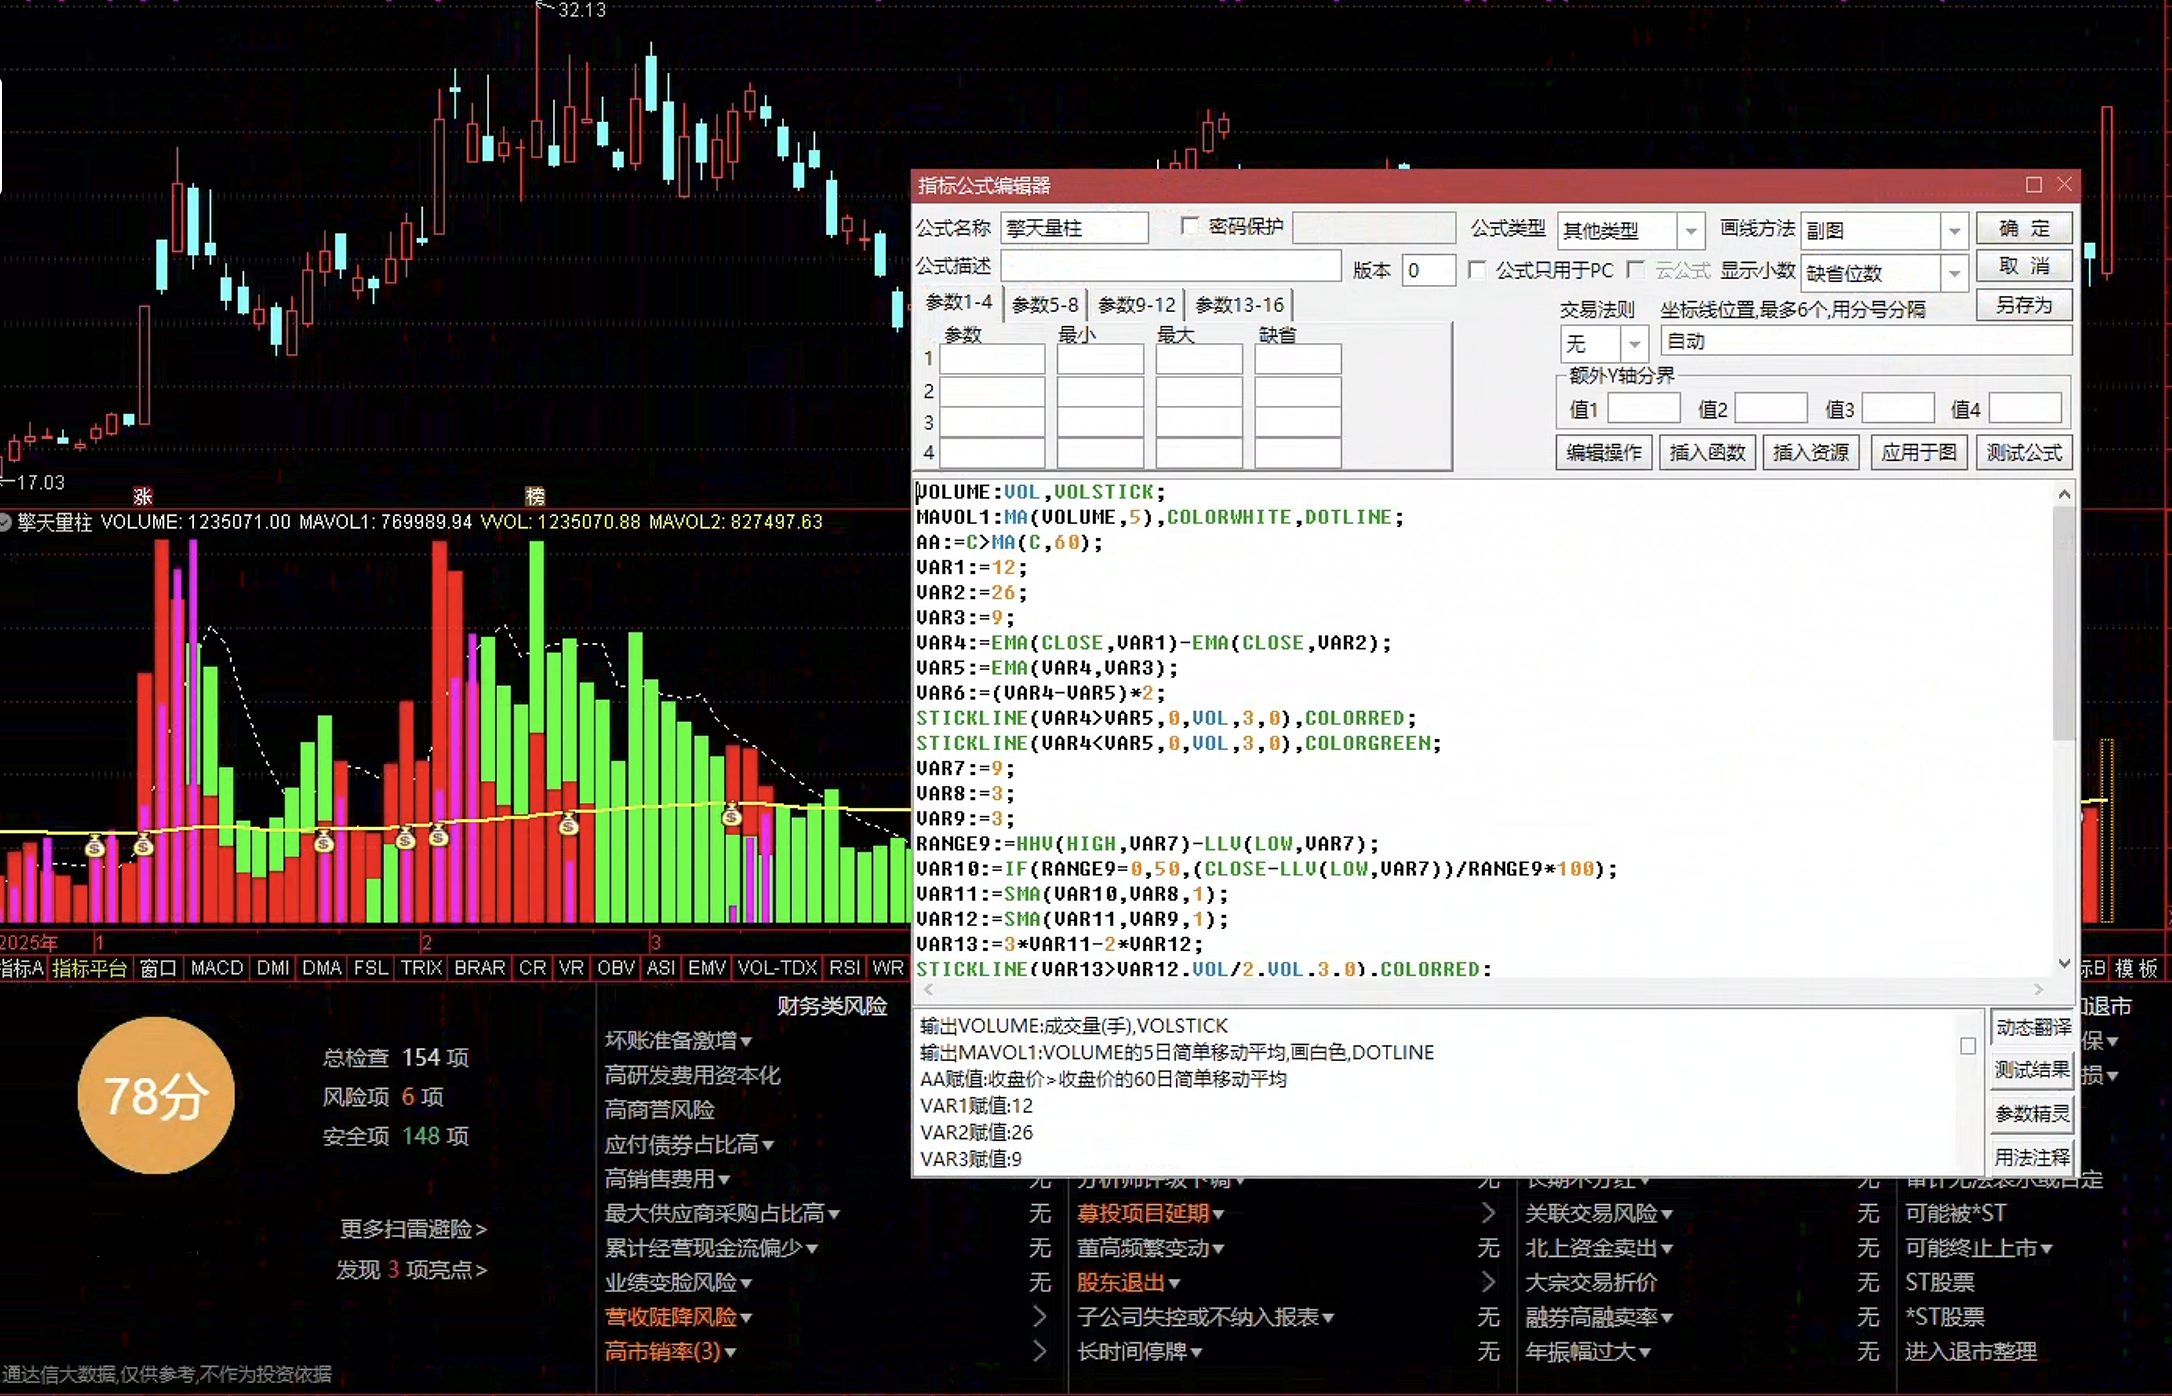Open the 公式类型 dropdown
Viewport: 2172px width, 1396px height.
pos(1690,231)
